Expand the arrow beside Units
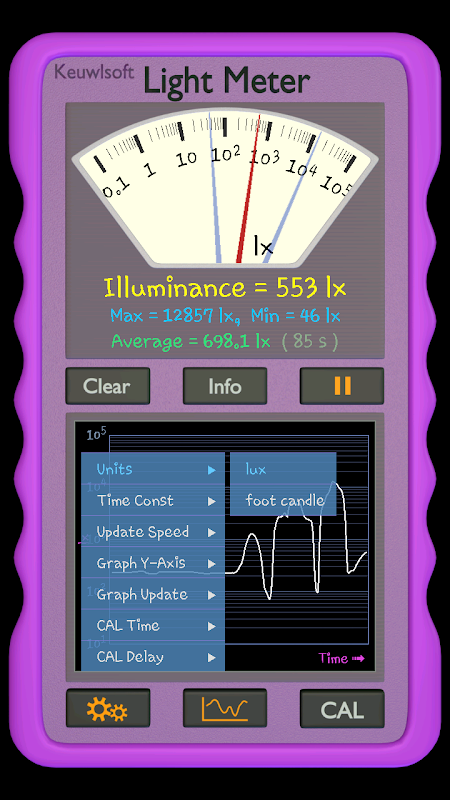Screen dimensions: 450x800 (211, 470)
